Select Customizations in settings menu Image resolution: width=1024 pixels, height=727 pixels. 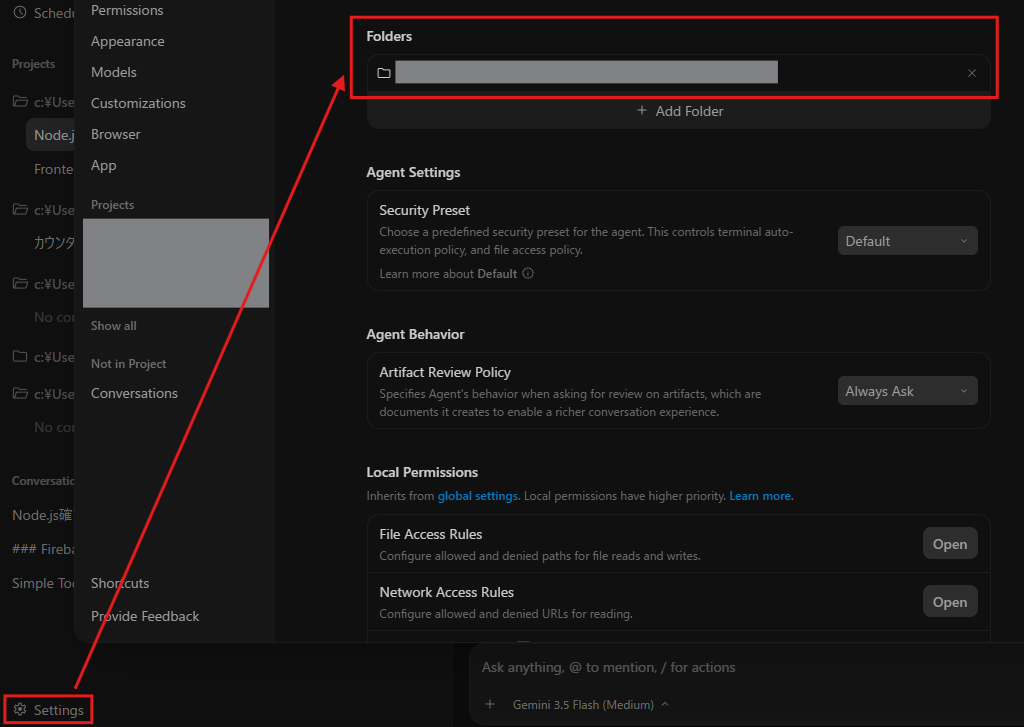pos(138,103)
